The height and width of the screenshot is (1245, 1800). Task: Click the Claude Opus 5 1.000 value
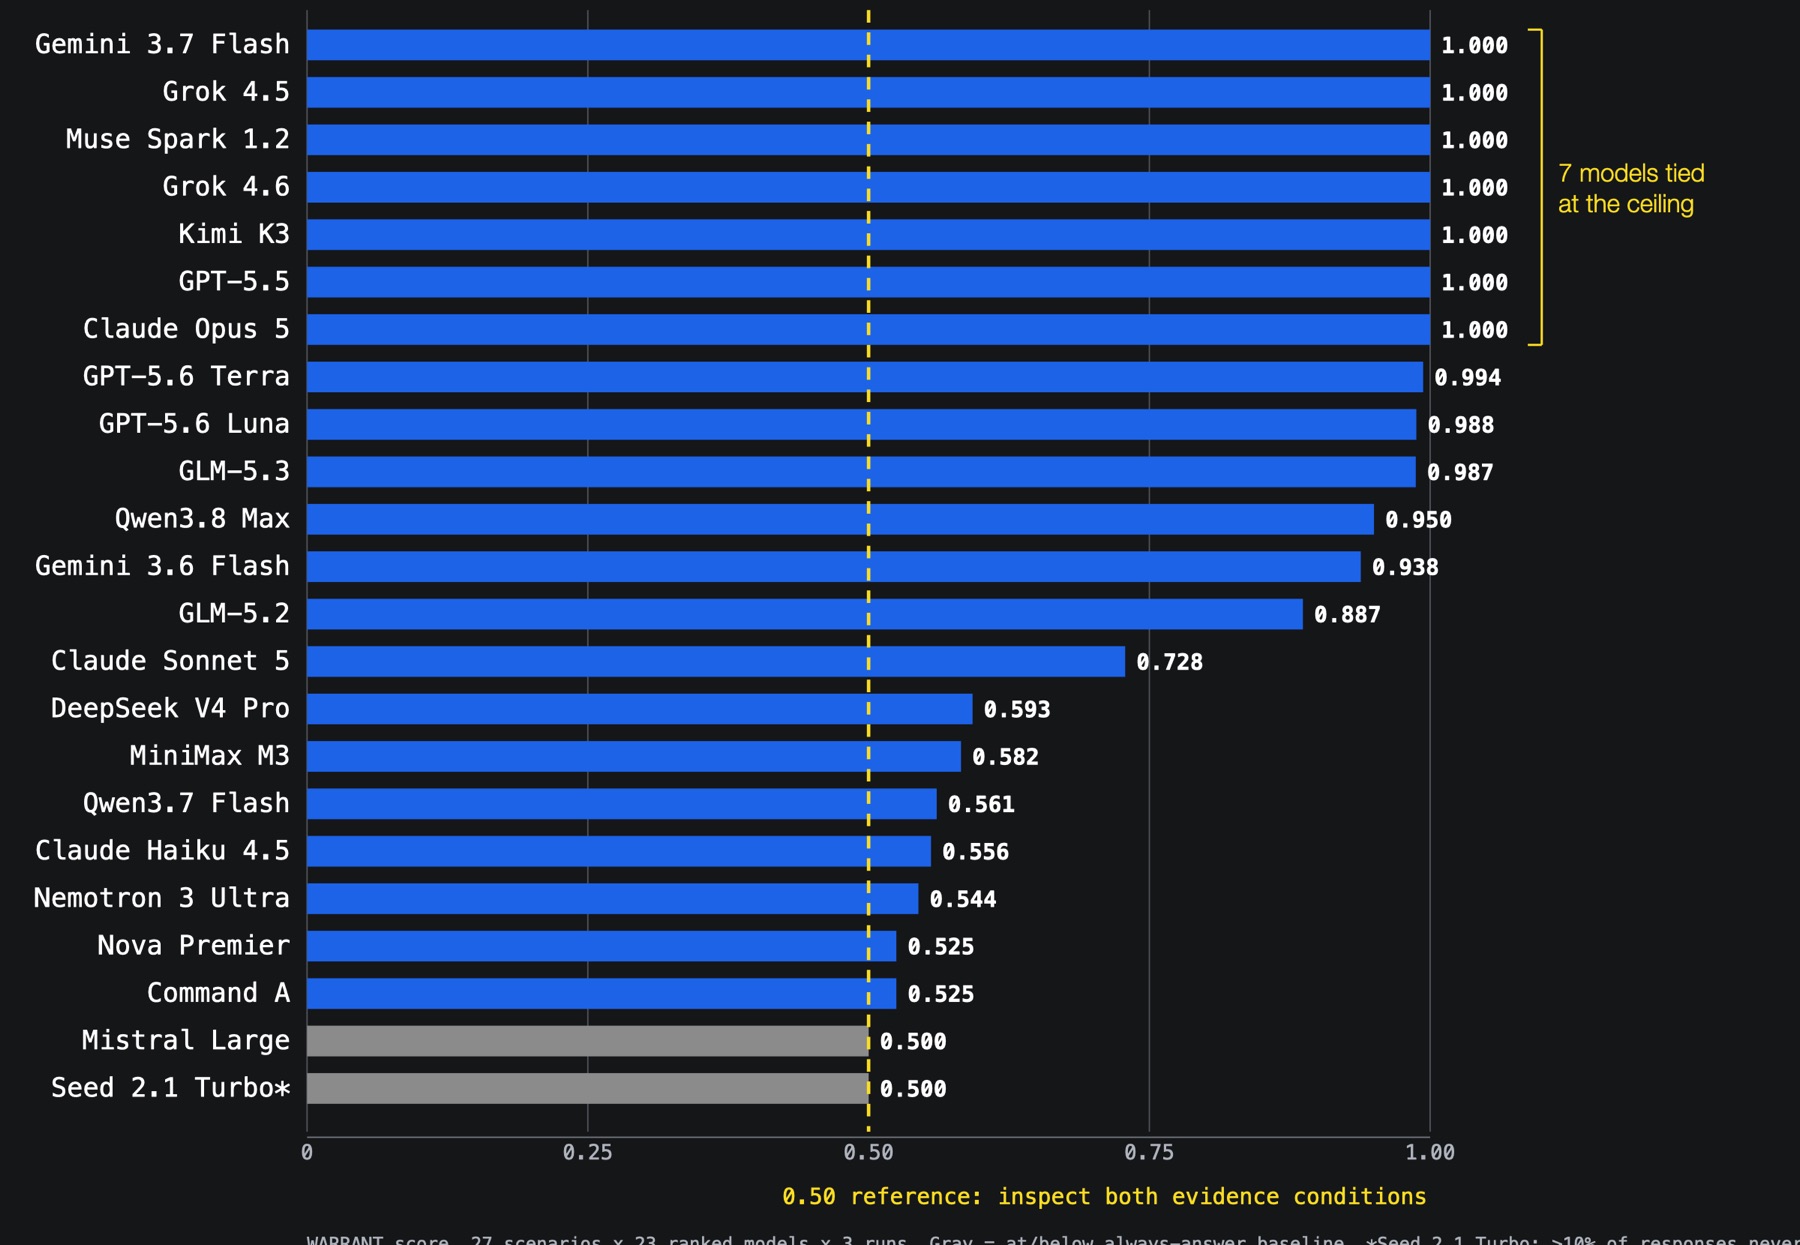point(1474,330)
